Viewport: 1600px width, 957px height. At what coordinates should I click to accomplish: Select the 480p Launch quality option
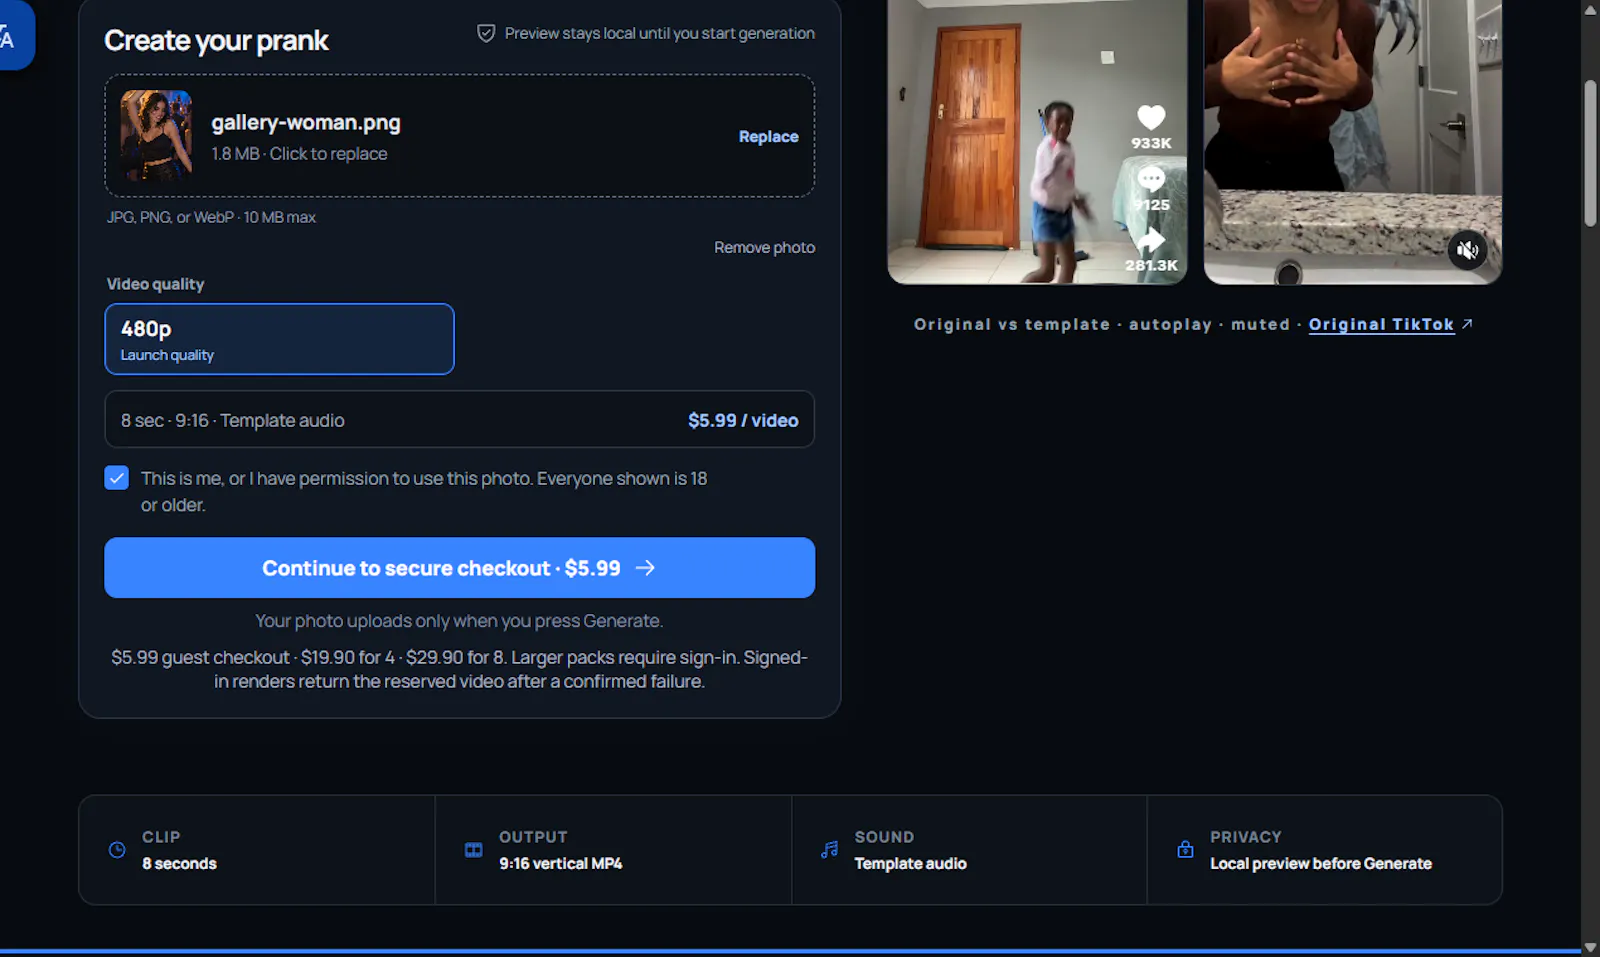tap(279, 339)
